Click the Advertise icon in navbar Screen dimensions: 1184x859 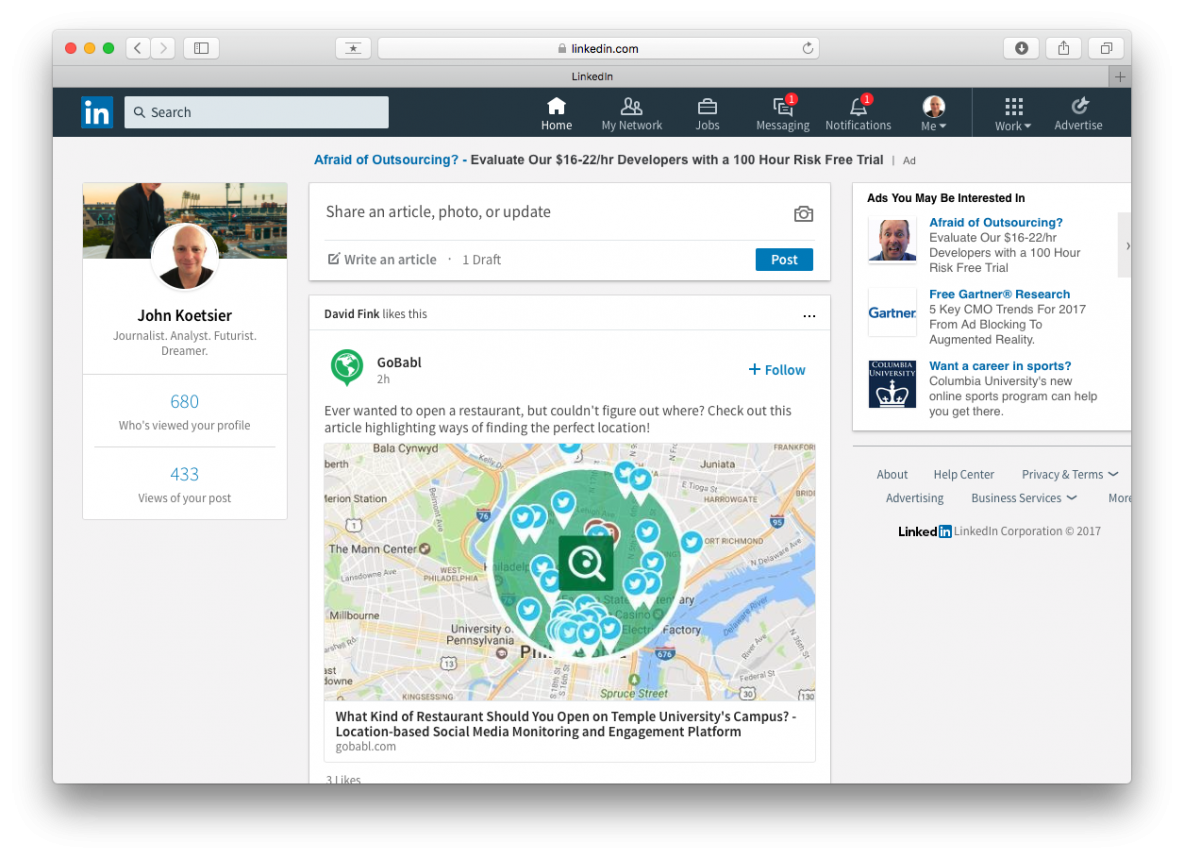click(x=1078, y=107)
